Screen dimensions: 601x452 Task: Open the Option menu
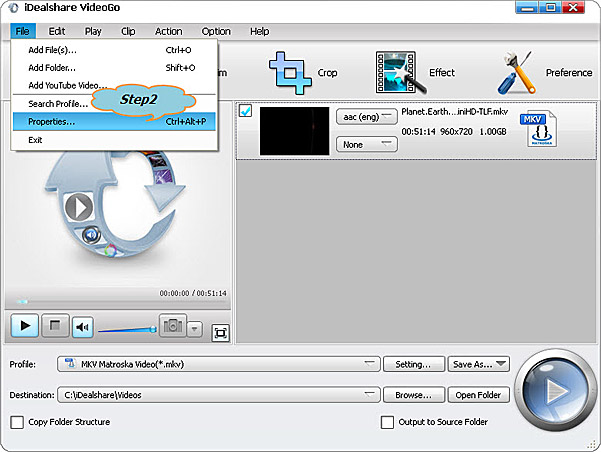click(x=216, y=31)
